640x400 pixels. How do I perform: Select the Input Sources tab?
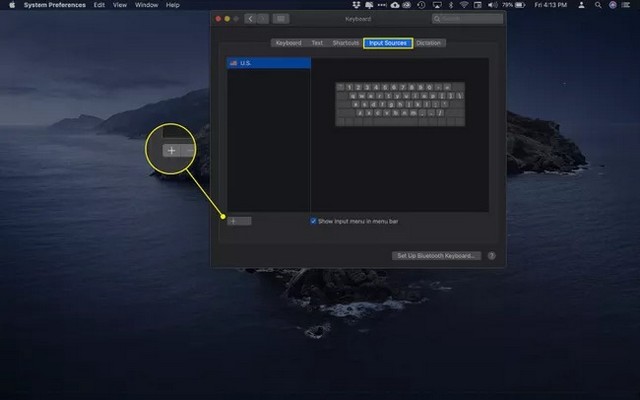(x=388, y=43)
